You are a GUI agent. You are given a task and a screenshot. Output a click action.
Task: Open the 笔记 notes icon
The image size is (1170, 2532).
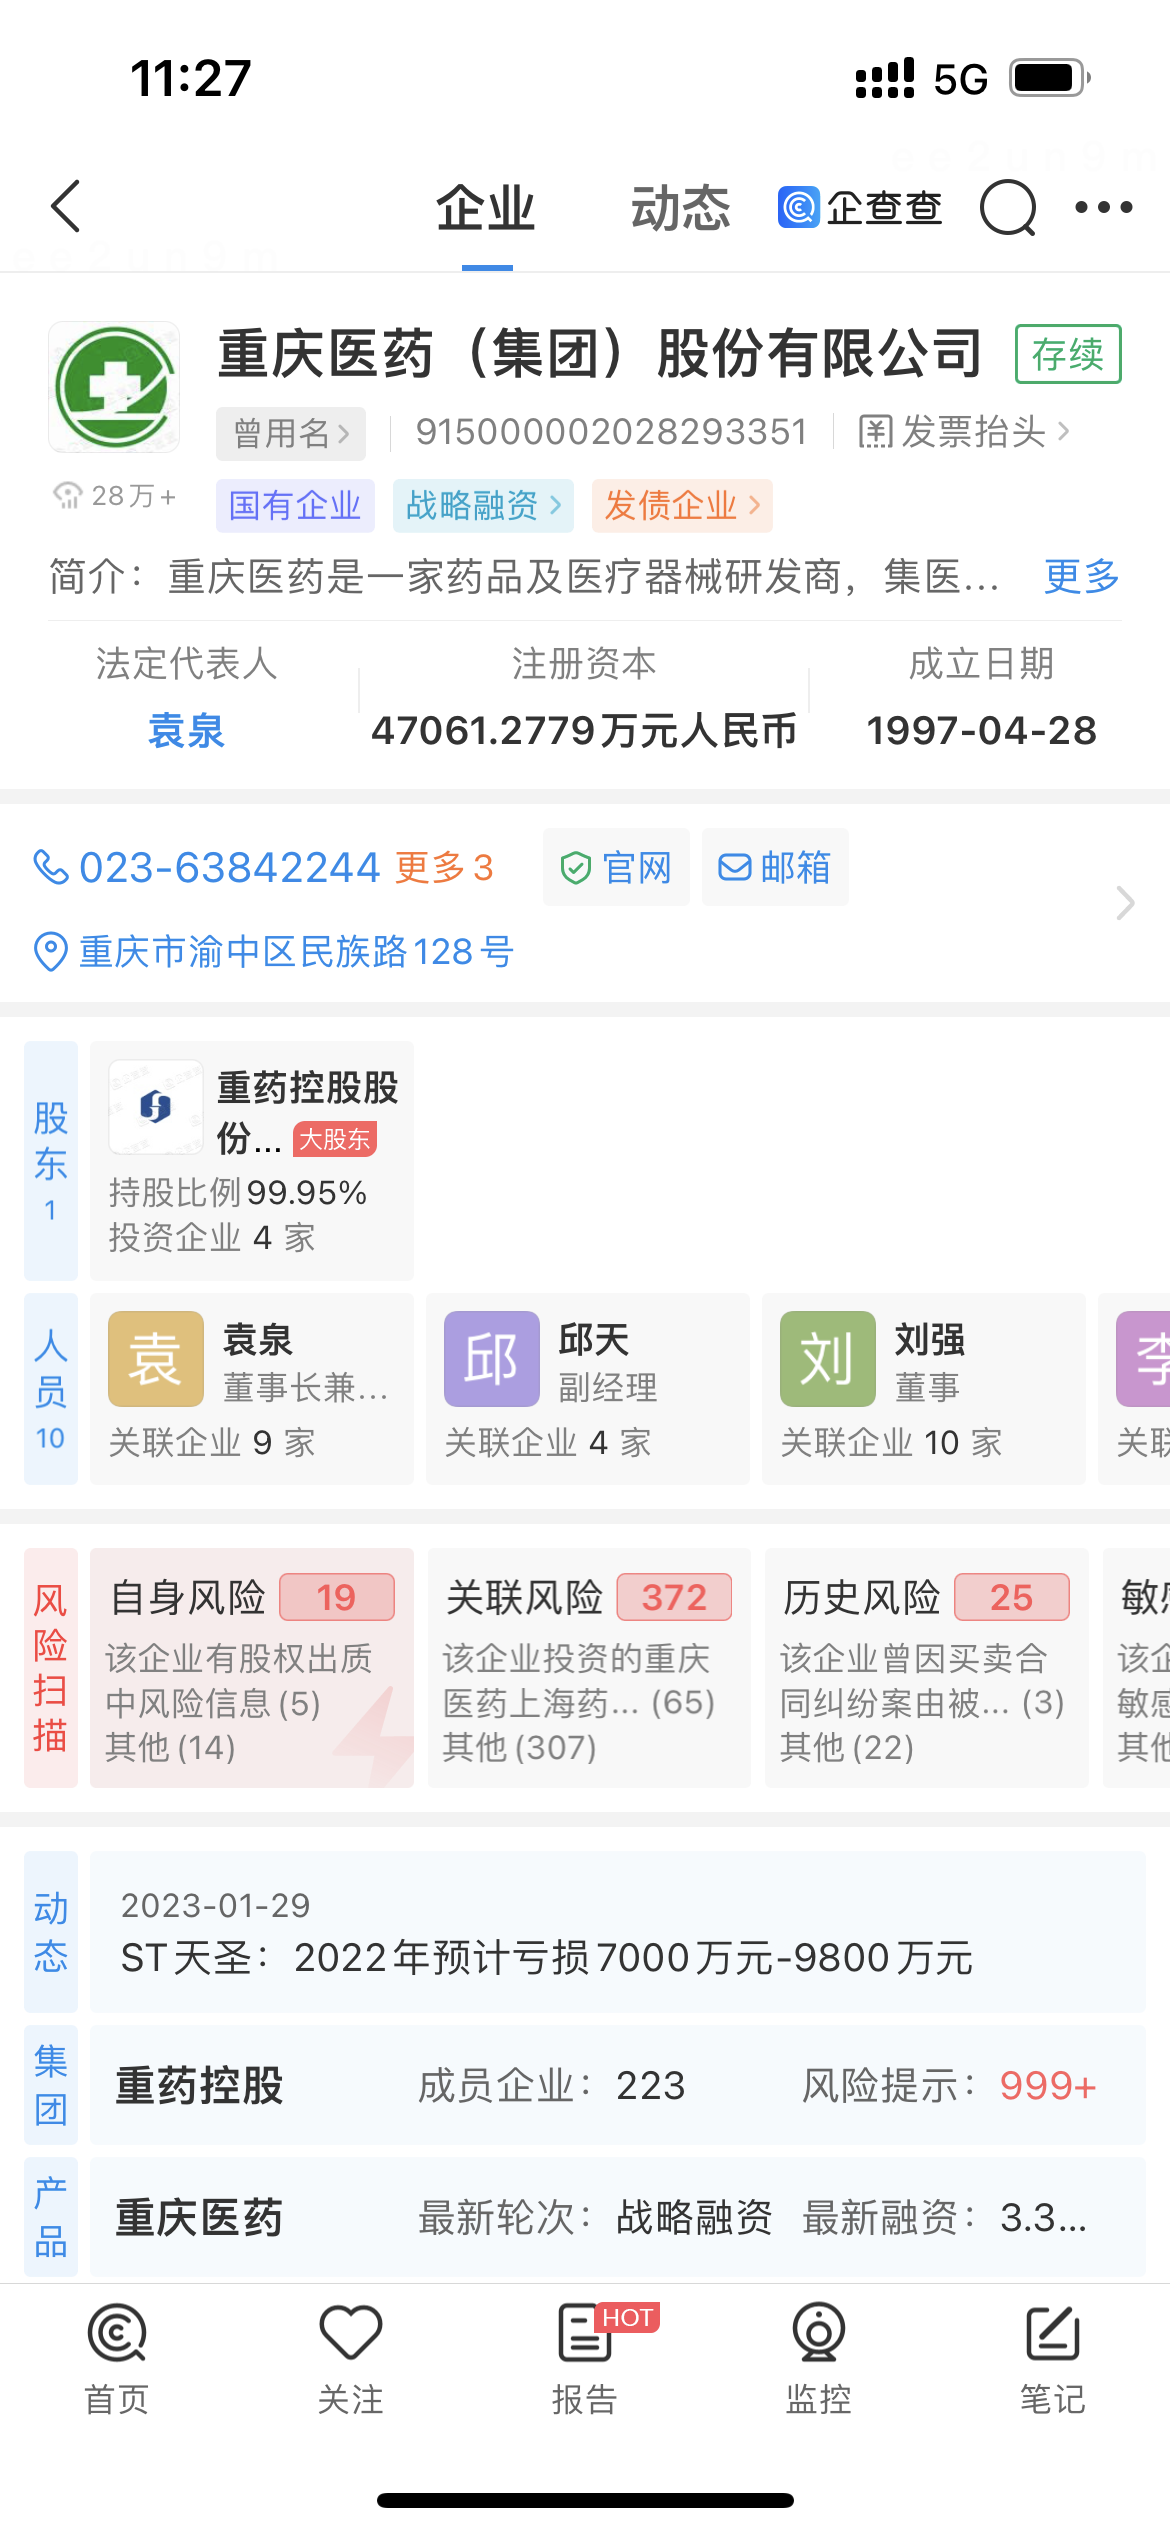[1052, 2333]
